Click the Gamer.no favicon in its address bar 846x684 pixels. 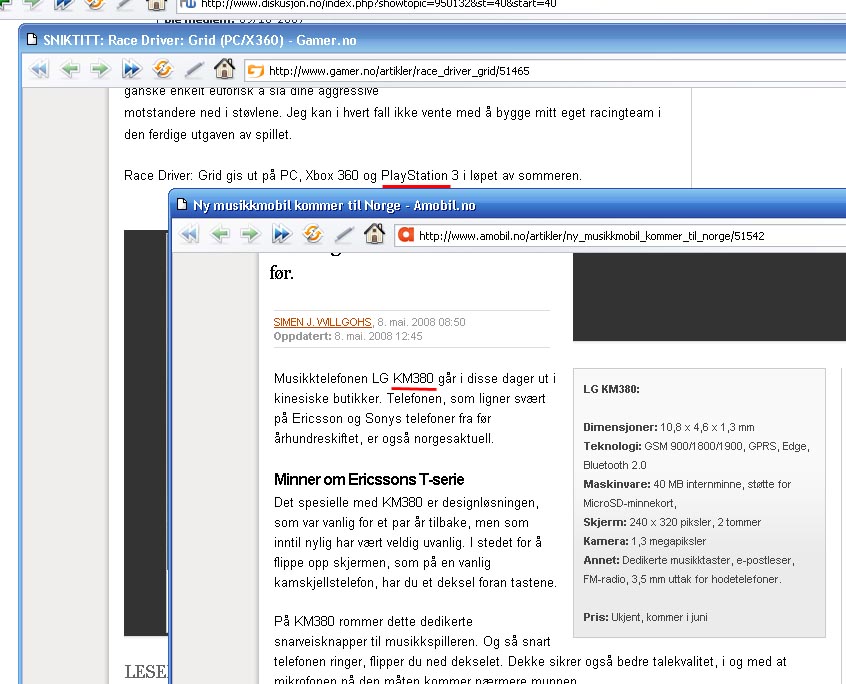pos(256,71)
